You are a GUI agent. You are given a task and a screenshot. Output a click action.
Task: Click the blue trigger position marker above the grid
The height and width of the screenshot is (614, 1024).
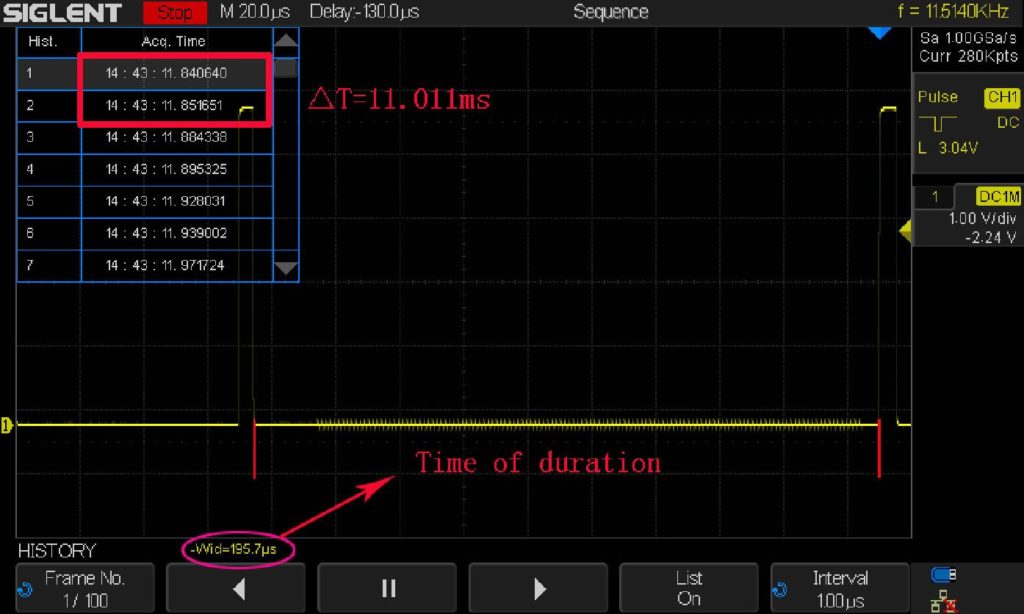879,30
